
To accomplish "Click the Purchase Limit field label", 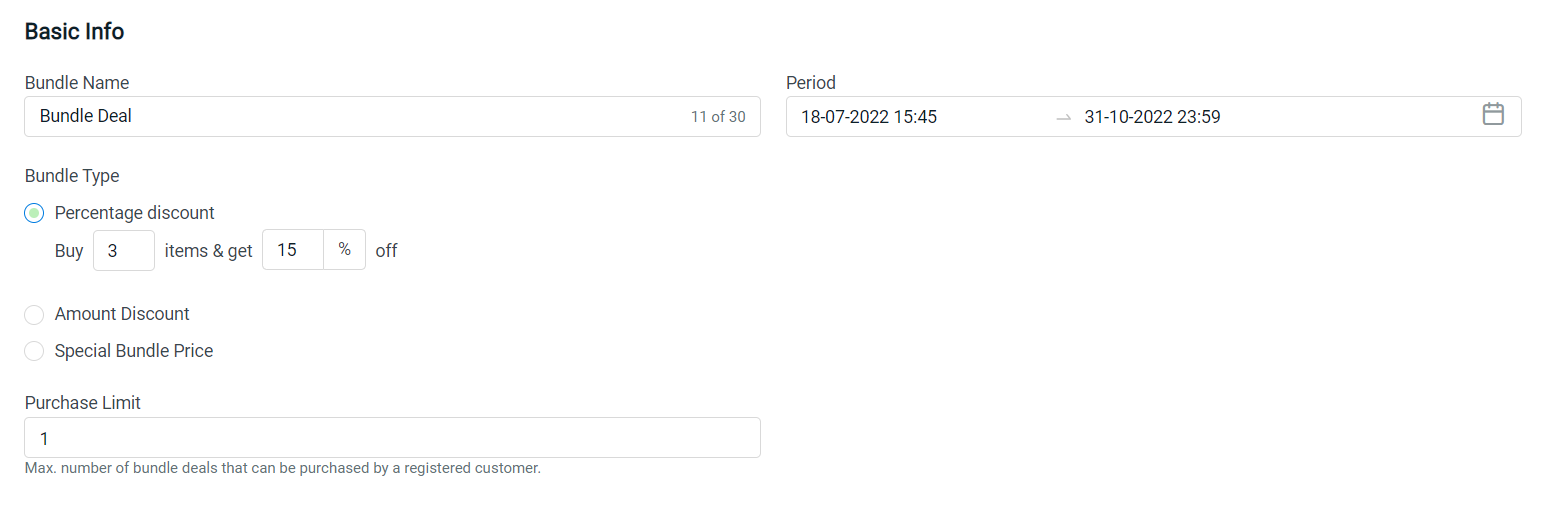I will 83,403.
